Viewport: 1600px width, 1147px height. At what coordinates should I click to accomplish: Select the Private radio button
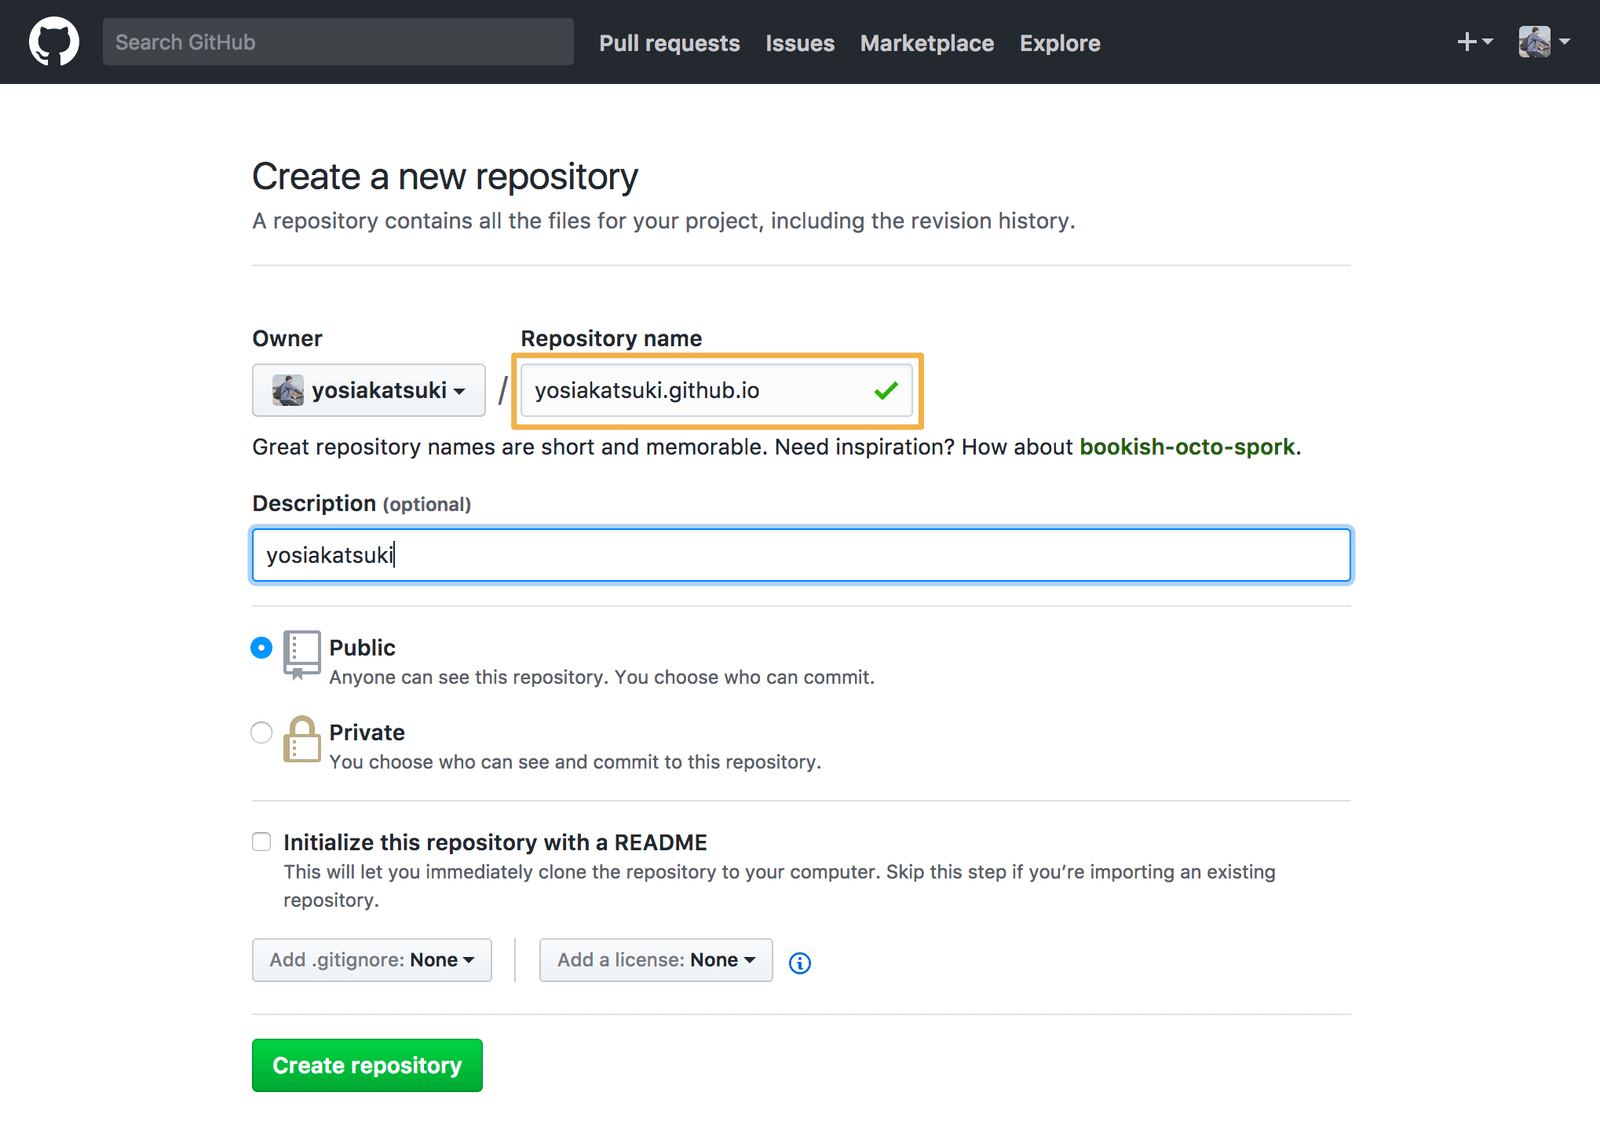pyautogui.click(x=261, y=733)
